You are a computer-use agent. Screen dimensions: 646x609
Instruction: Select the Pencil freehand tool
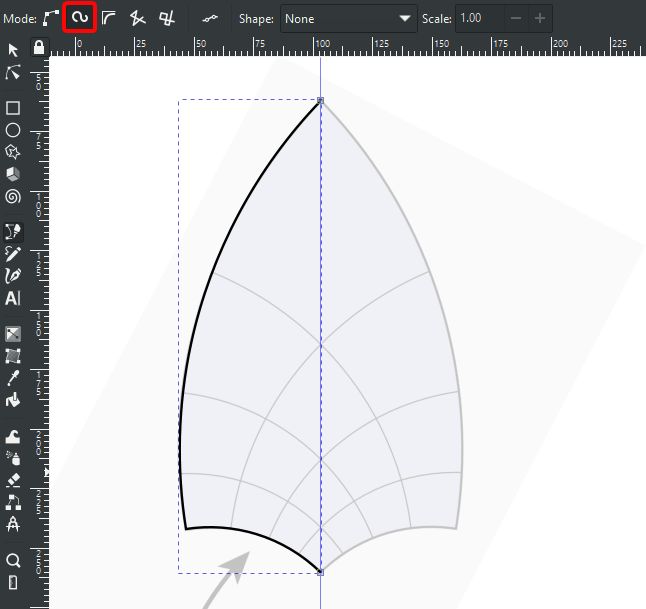(13, 253)
